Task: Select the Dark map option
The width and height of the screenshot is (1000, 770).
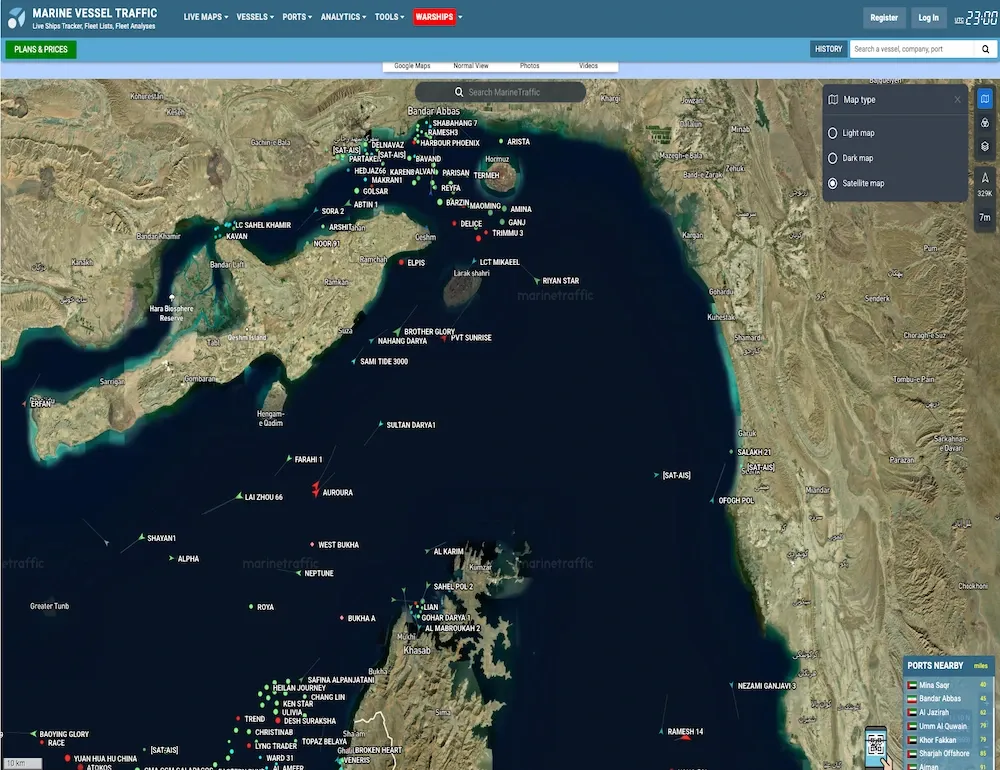Action: pos(833,158)
